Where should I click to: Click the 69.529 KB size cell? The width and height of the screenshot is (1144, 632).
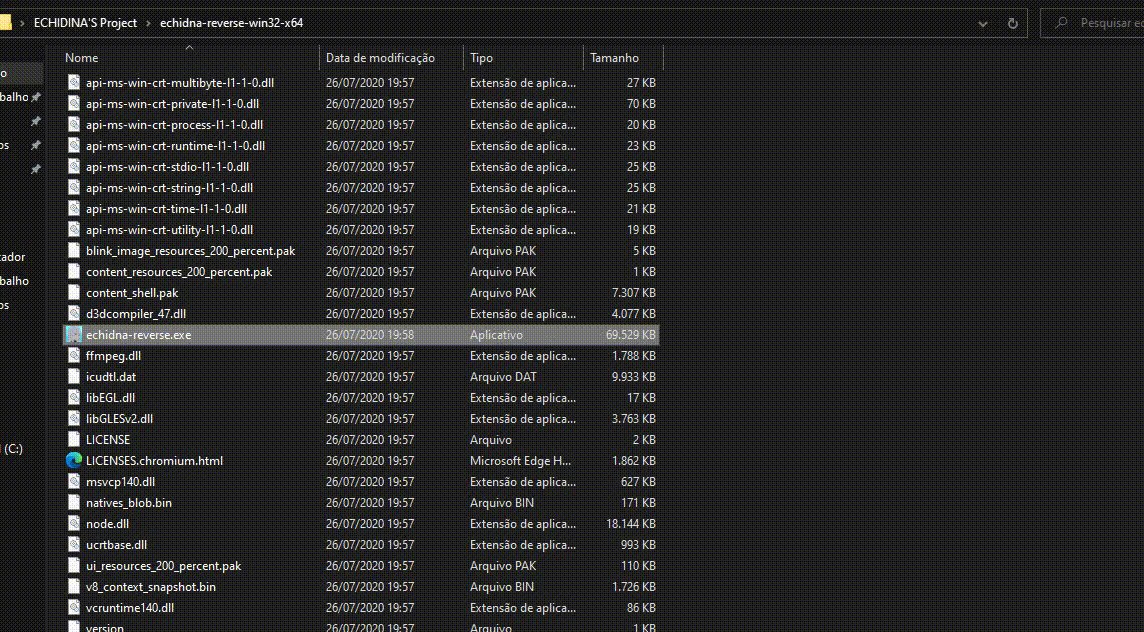coord(630,335)
